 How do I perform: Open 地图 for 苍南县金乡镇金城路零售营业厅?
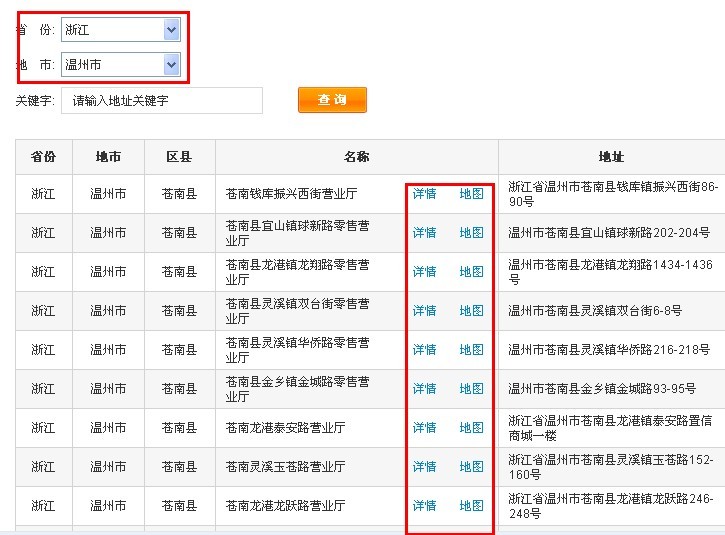click(471, 389)
